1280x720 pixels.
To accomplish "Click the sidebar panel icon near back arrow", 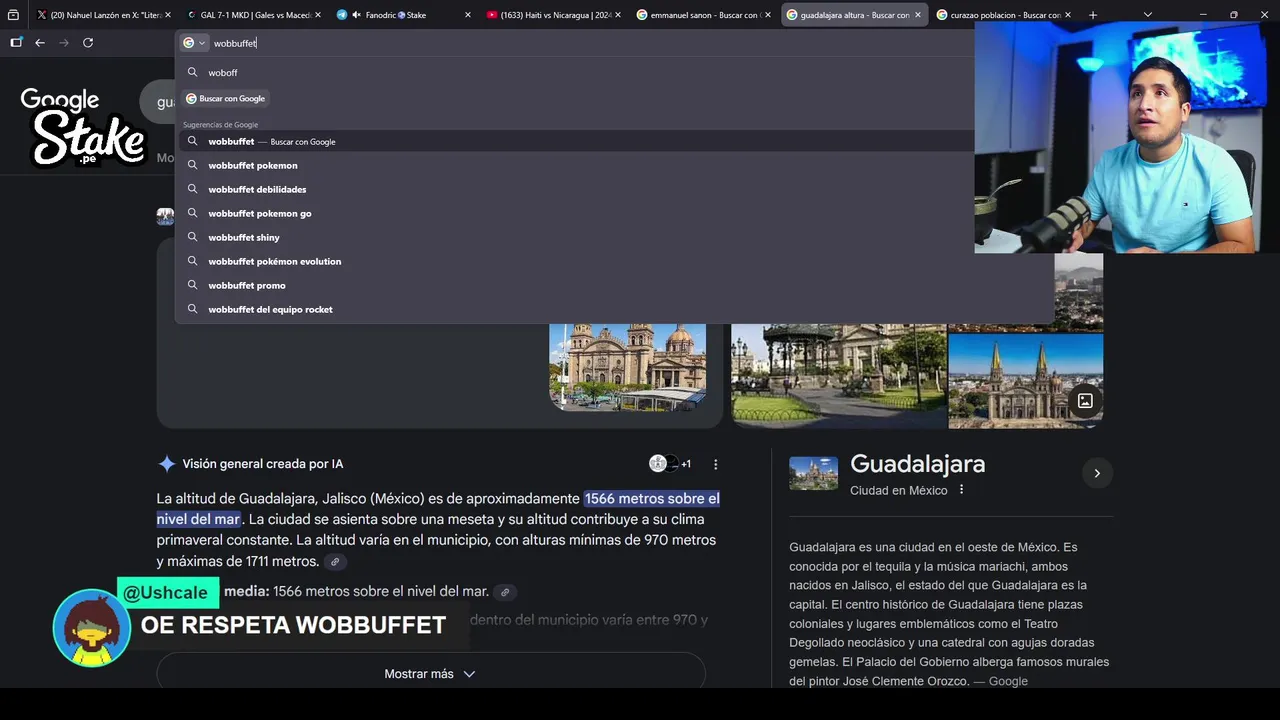I will [16, 43].
